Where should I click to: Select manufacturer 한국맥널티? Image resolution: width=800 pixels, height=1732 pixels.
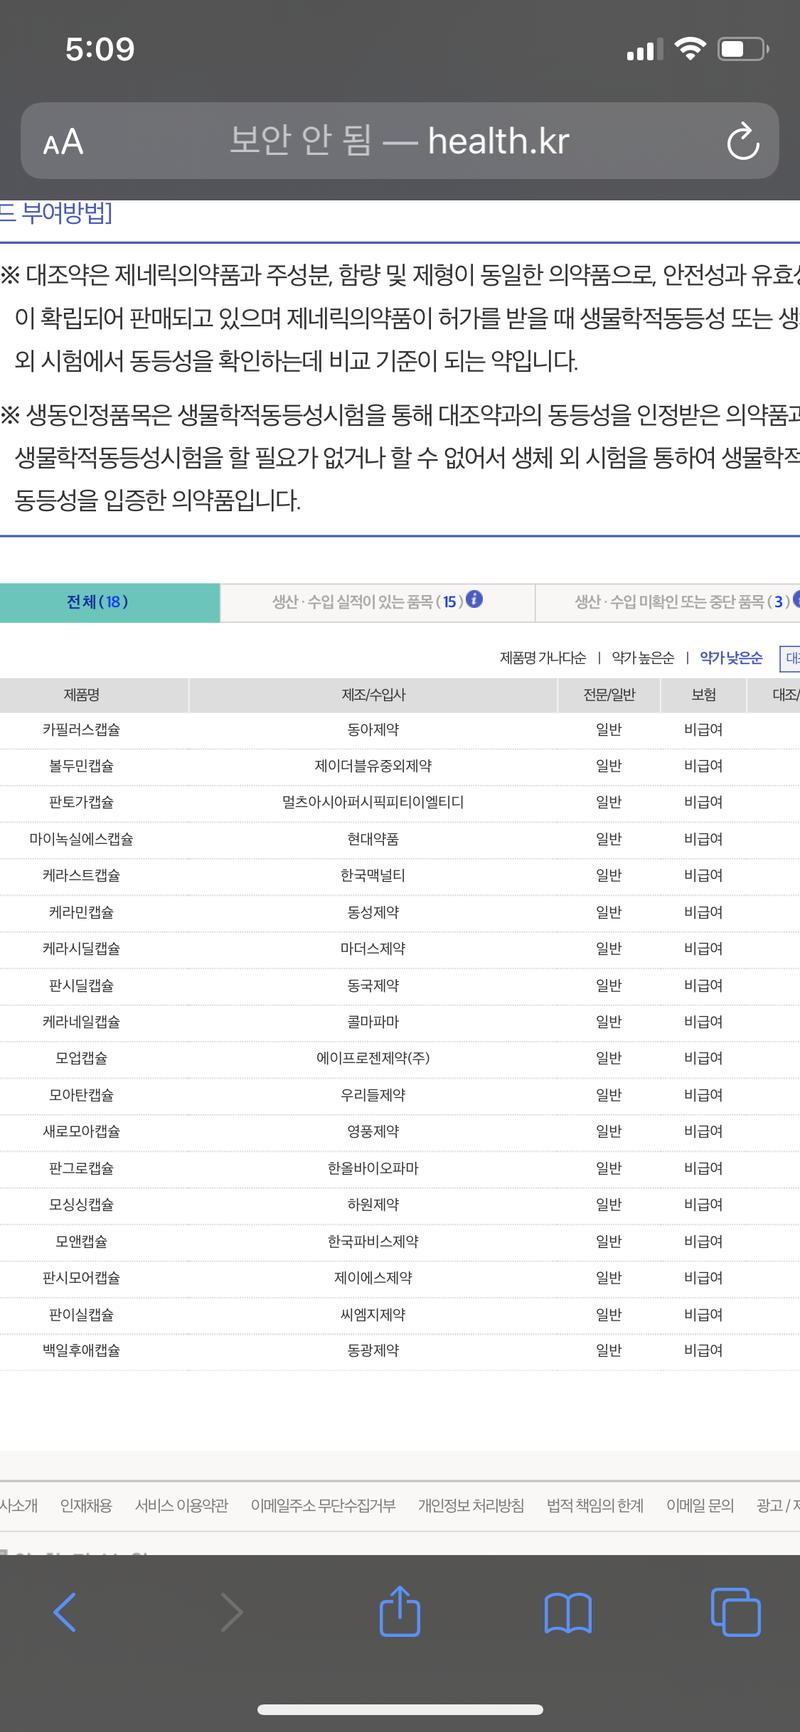(x=373, y=876)
